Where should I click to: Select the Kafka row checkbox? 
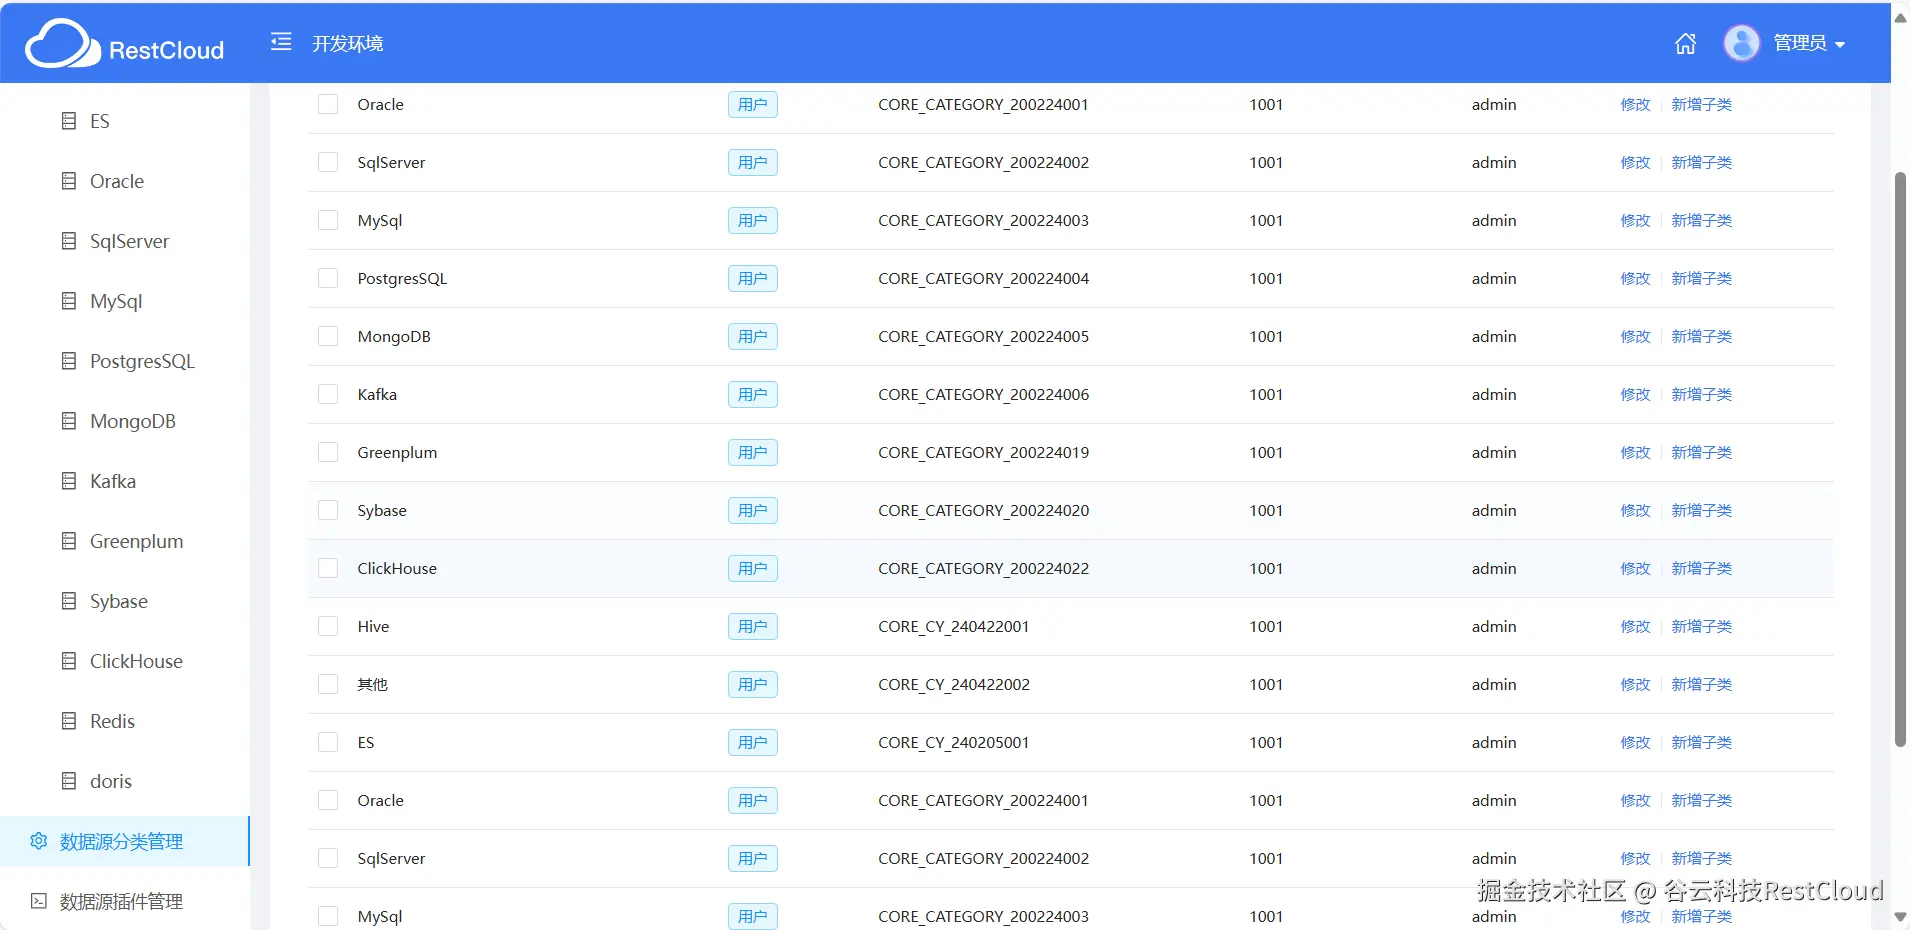pos(328,394)
